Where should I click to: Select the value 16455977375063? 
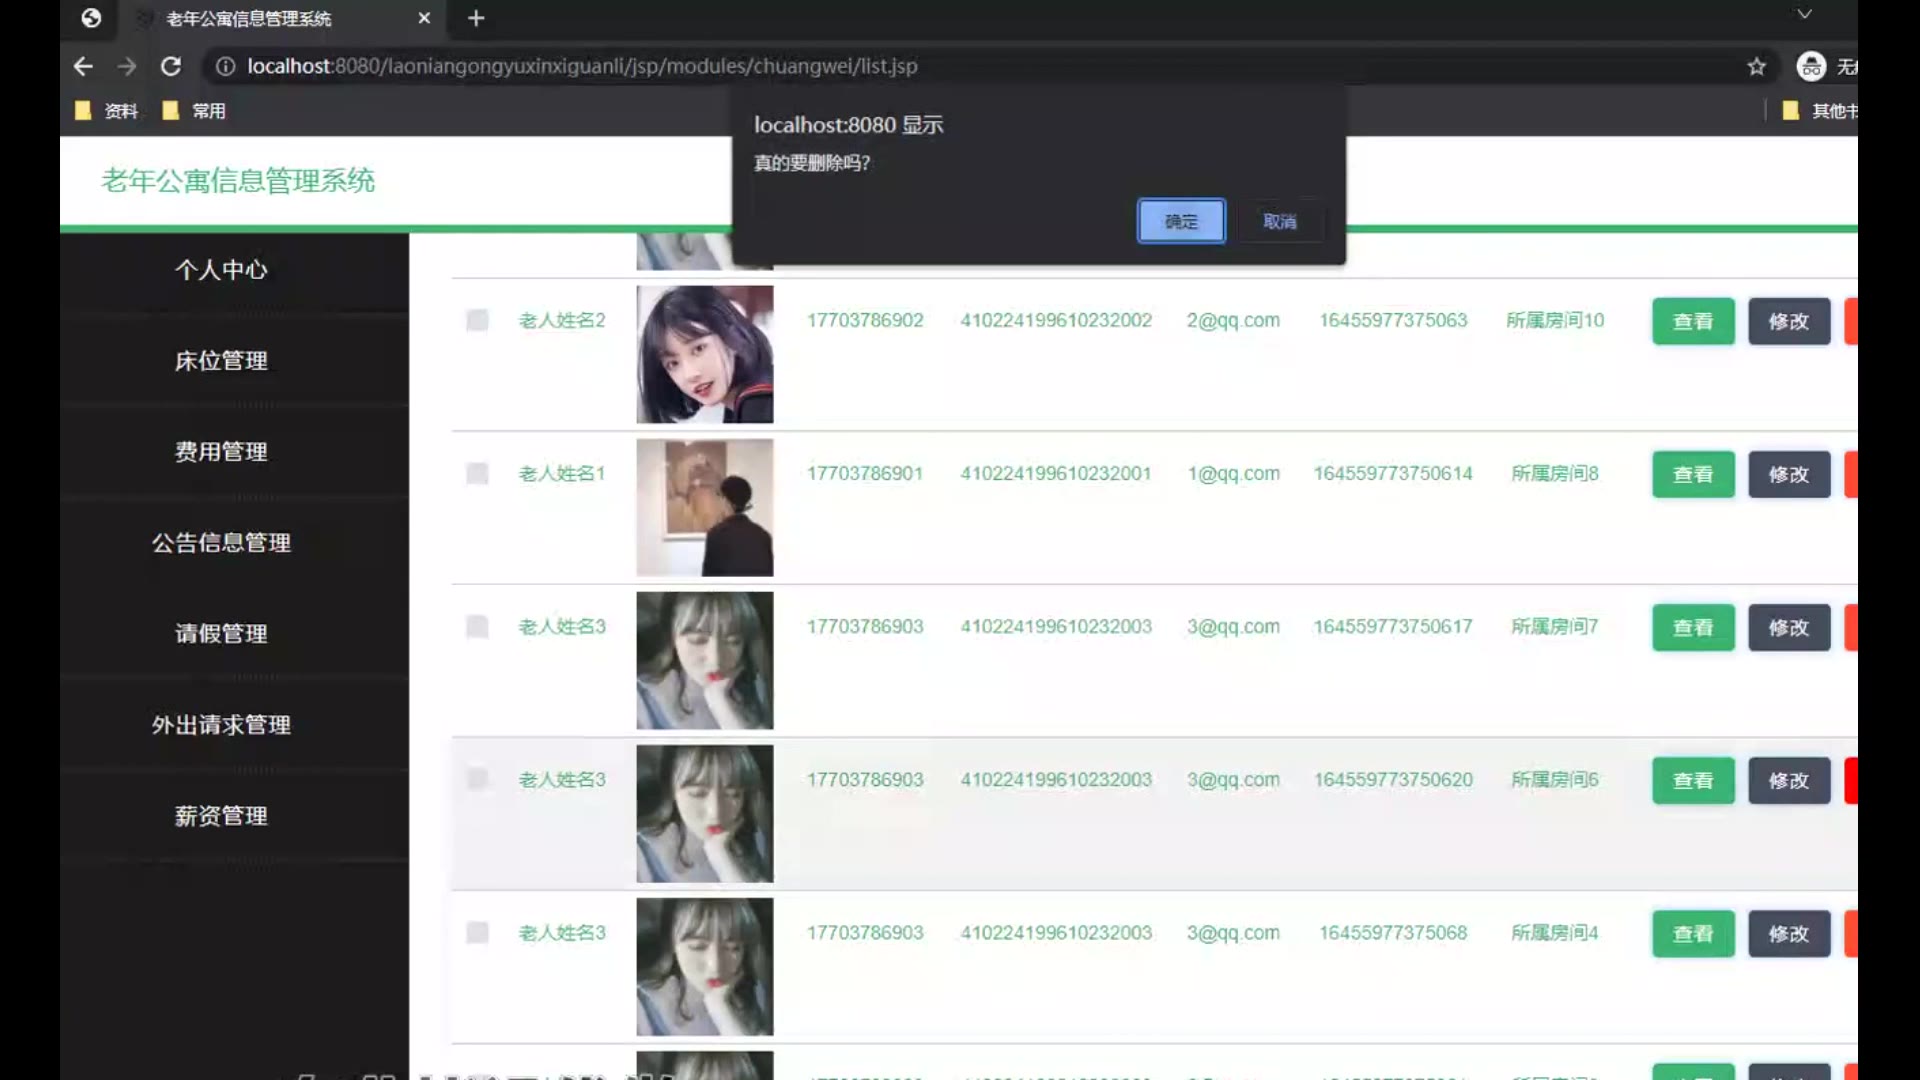1393,320
